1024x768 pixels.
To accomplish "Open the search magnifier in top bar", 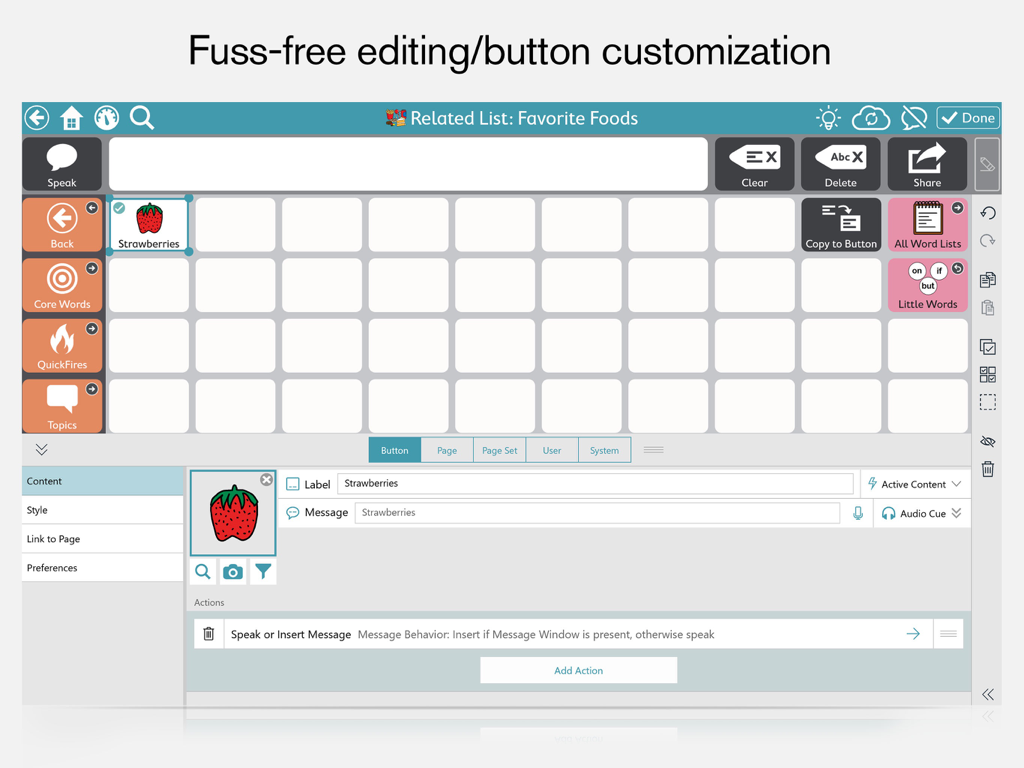I will tap(142, 118).
